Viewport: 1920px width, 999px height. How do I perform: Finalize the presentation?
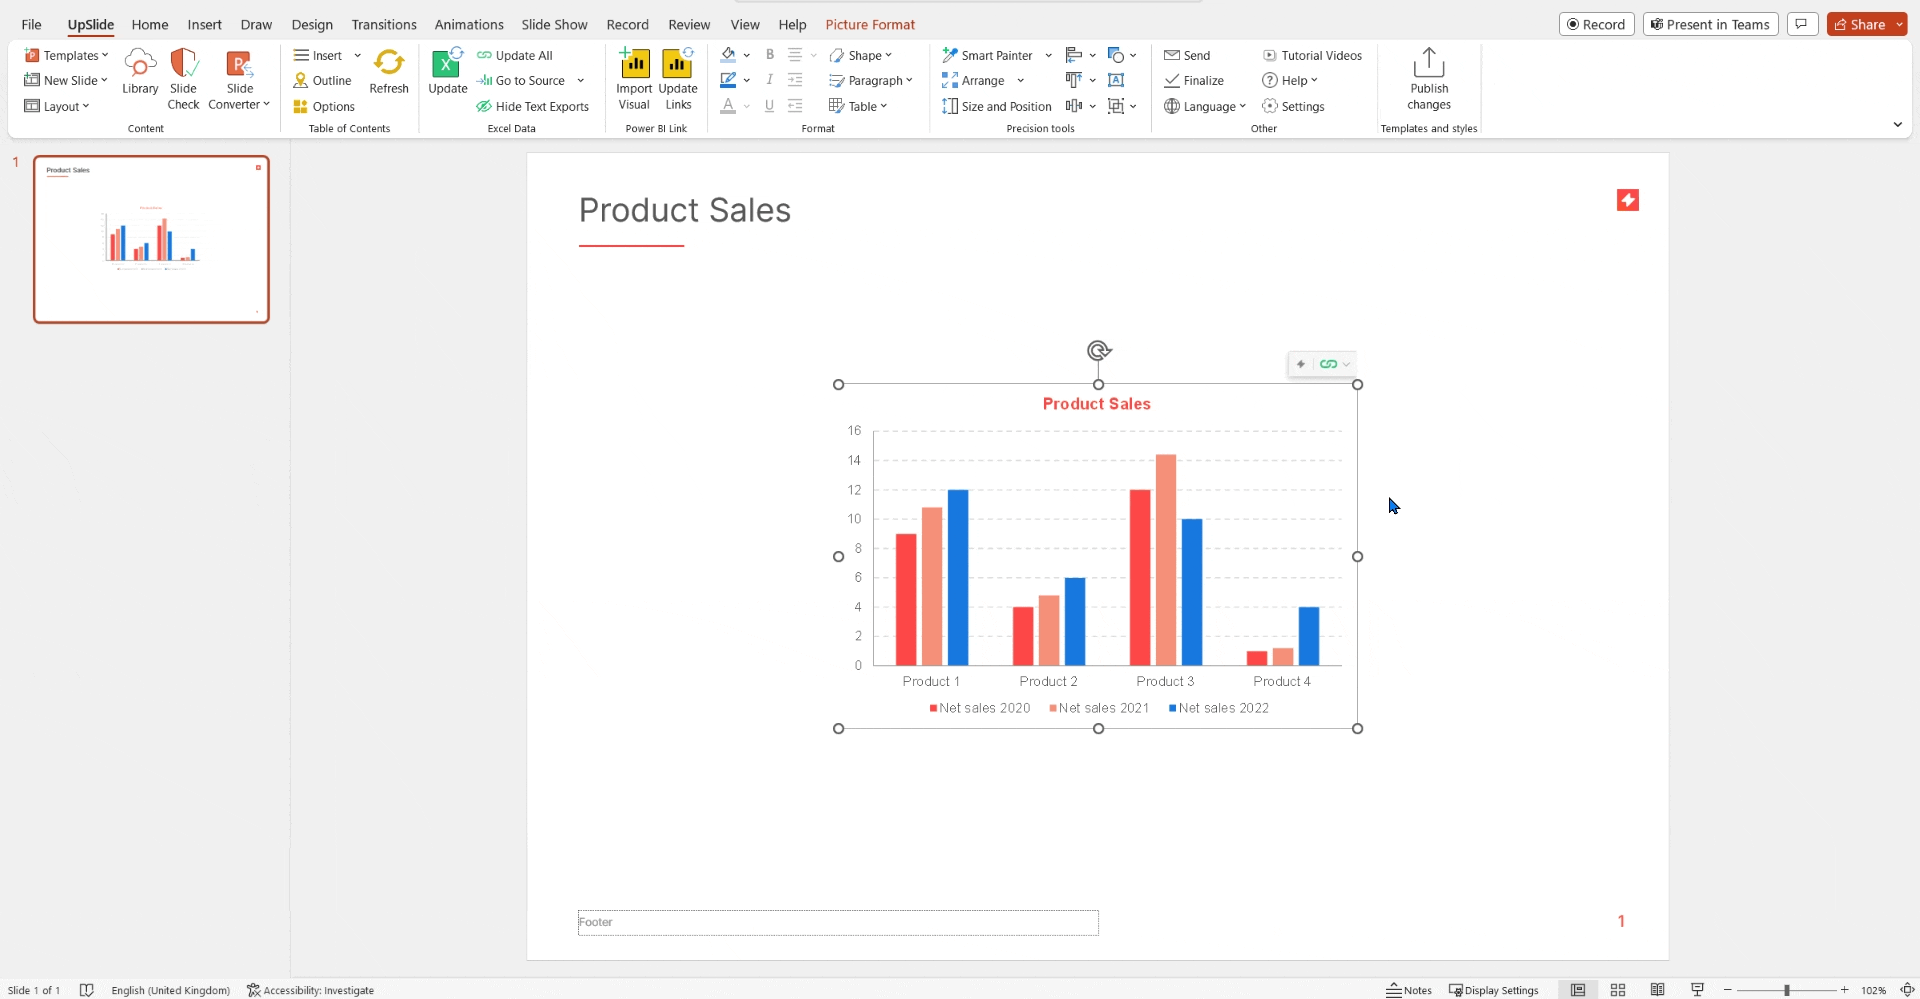(1195, 80)
